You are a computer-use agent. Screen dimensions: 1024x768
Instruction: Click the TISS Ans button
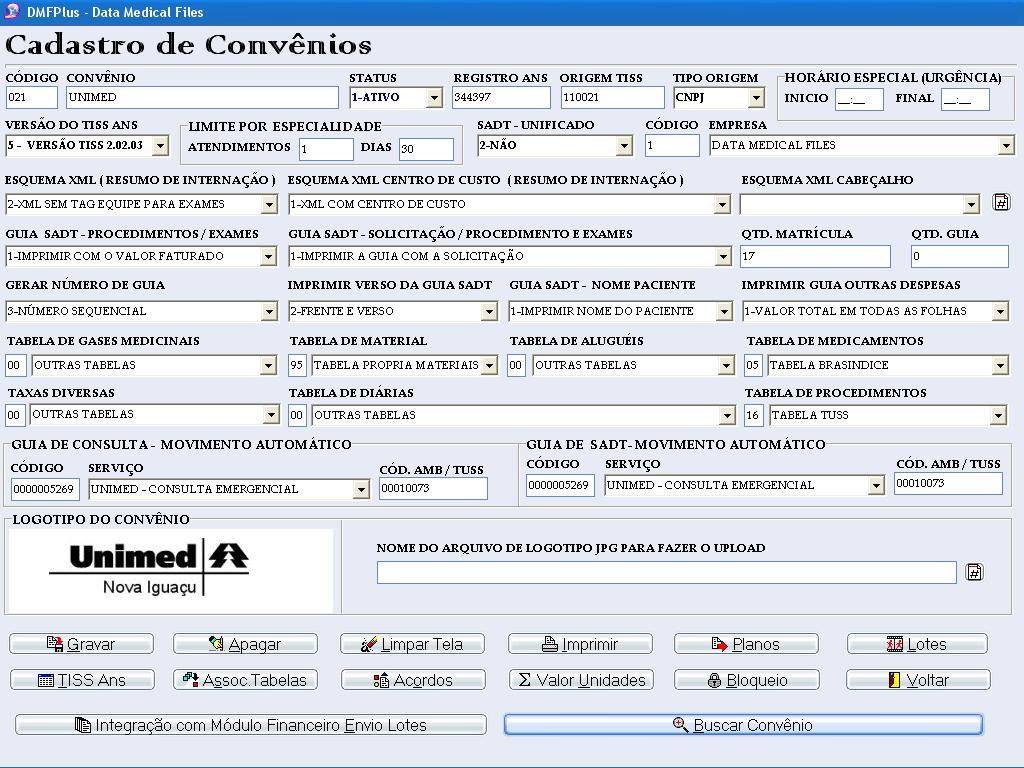click(x=82, y=680)
